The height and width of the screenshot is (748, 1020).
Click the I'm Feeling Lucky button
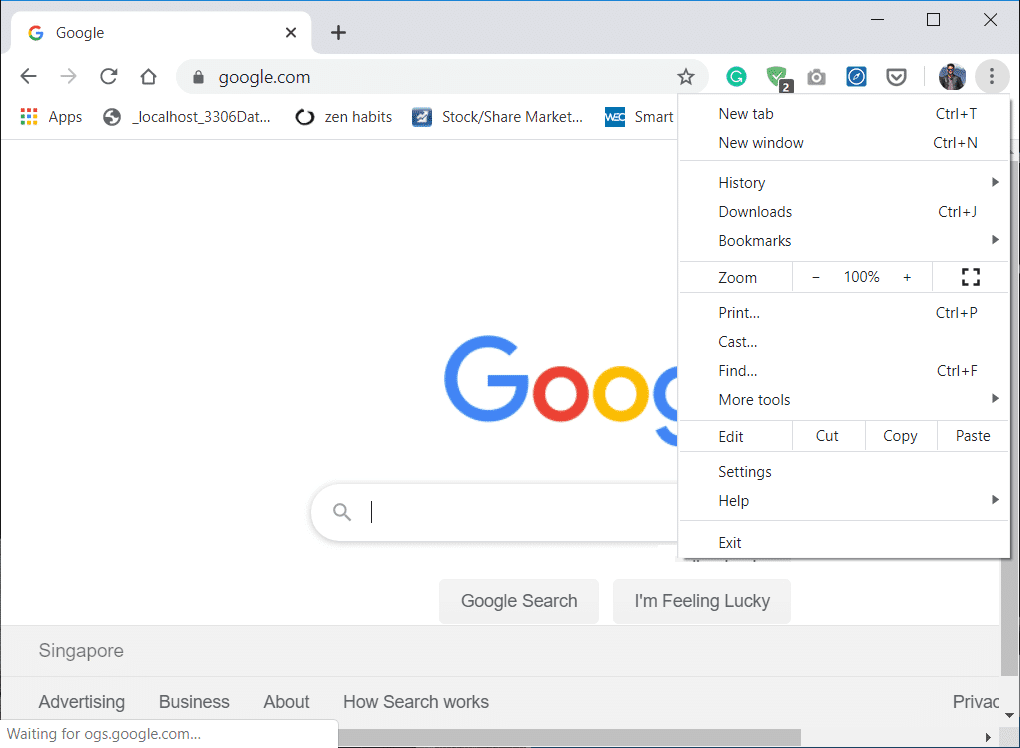click(x=701, y=601)
